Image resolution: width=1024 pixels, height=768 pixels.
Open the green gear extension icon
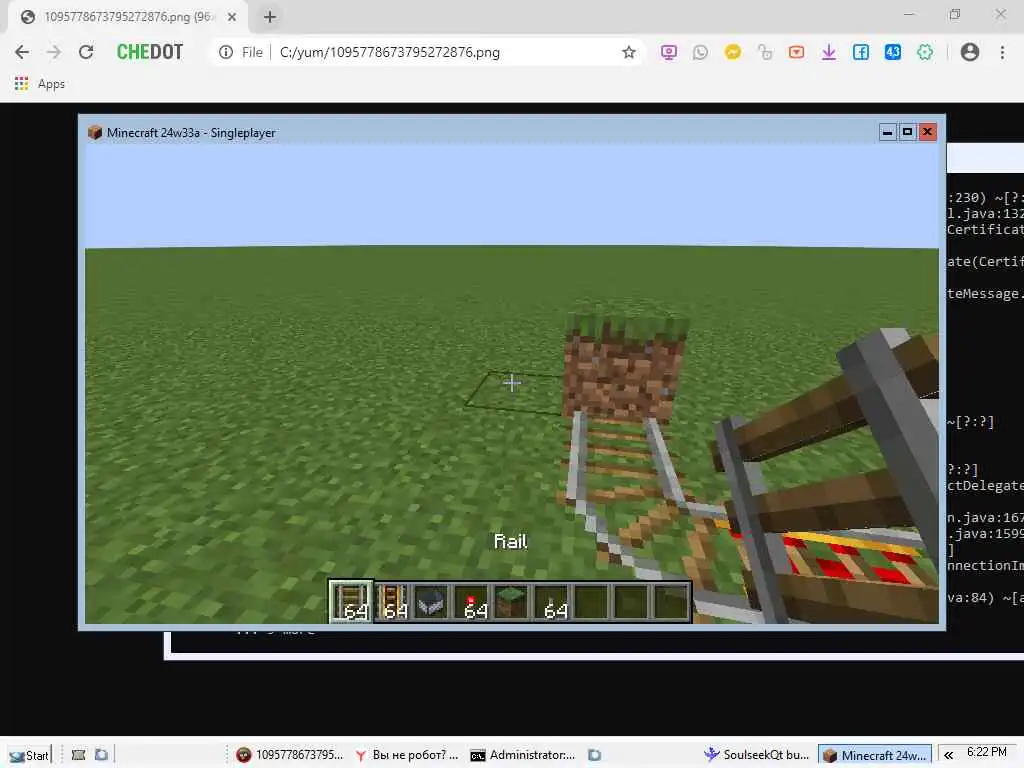point(925,52)
